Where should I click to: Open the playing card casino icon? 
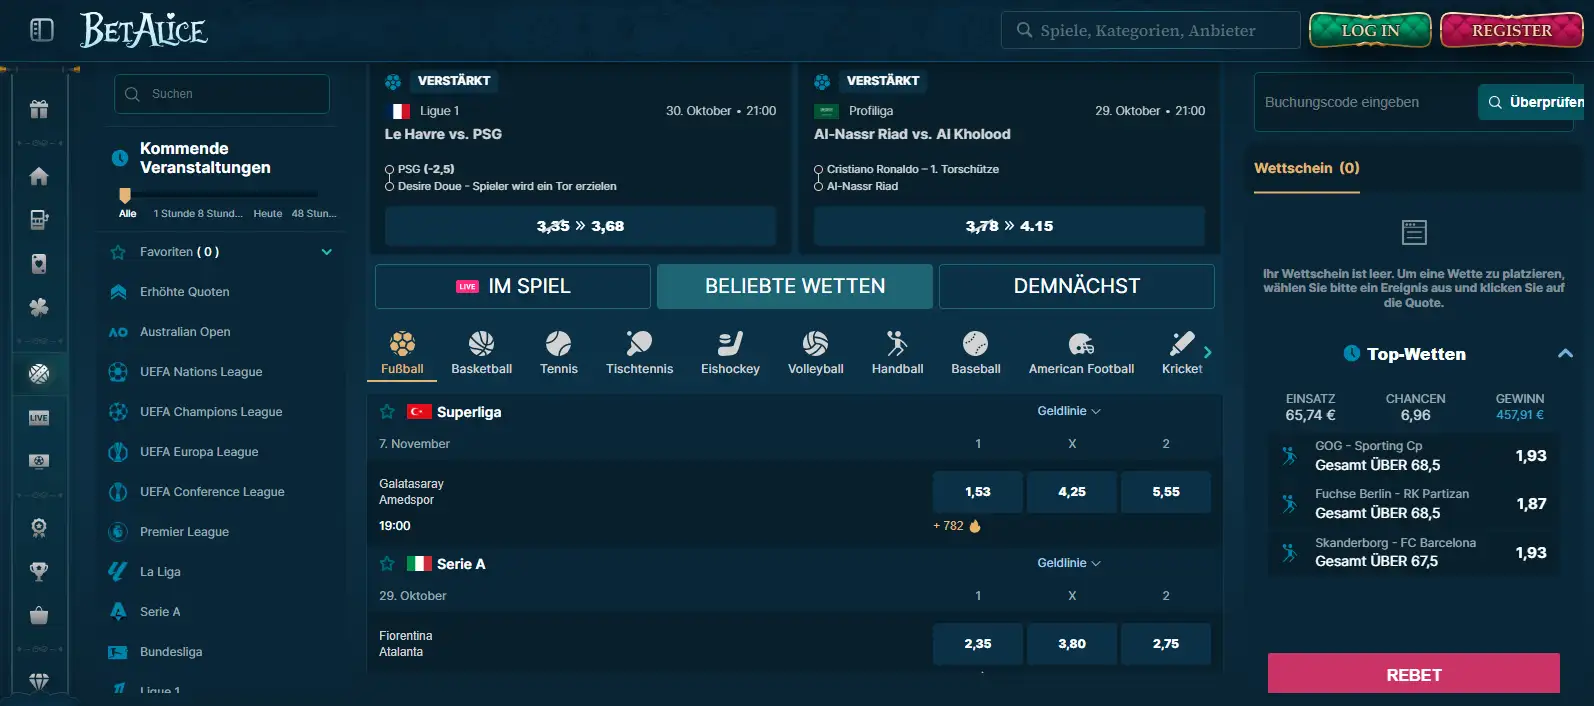coord(39,264)
